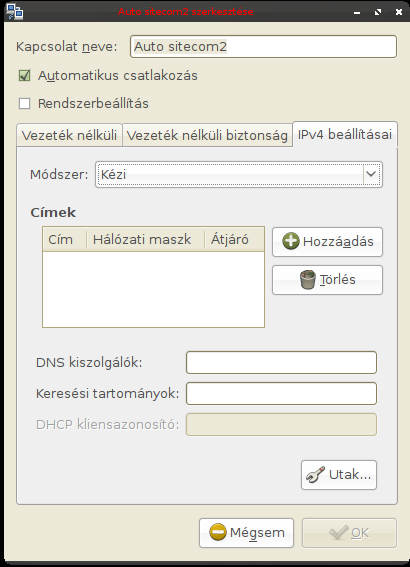Maximize the Auto sitecom2 window
This screenshot has width=410, height=567.
pyautogui.click(x=378, y=12)
